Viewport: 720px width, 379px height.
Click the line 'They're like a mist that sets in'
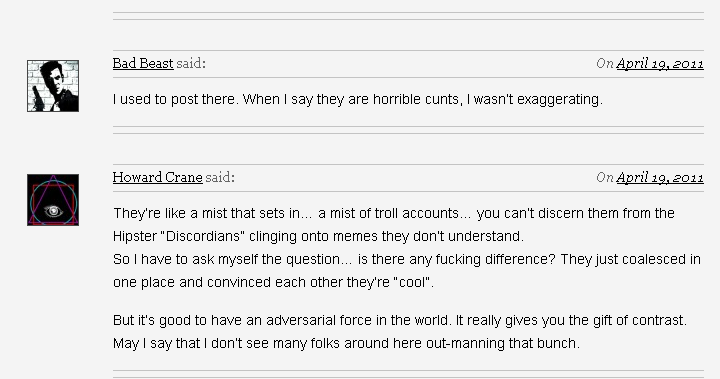tap(394, 213)
